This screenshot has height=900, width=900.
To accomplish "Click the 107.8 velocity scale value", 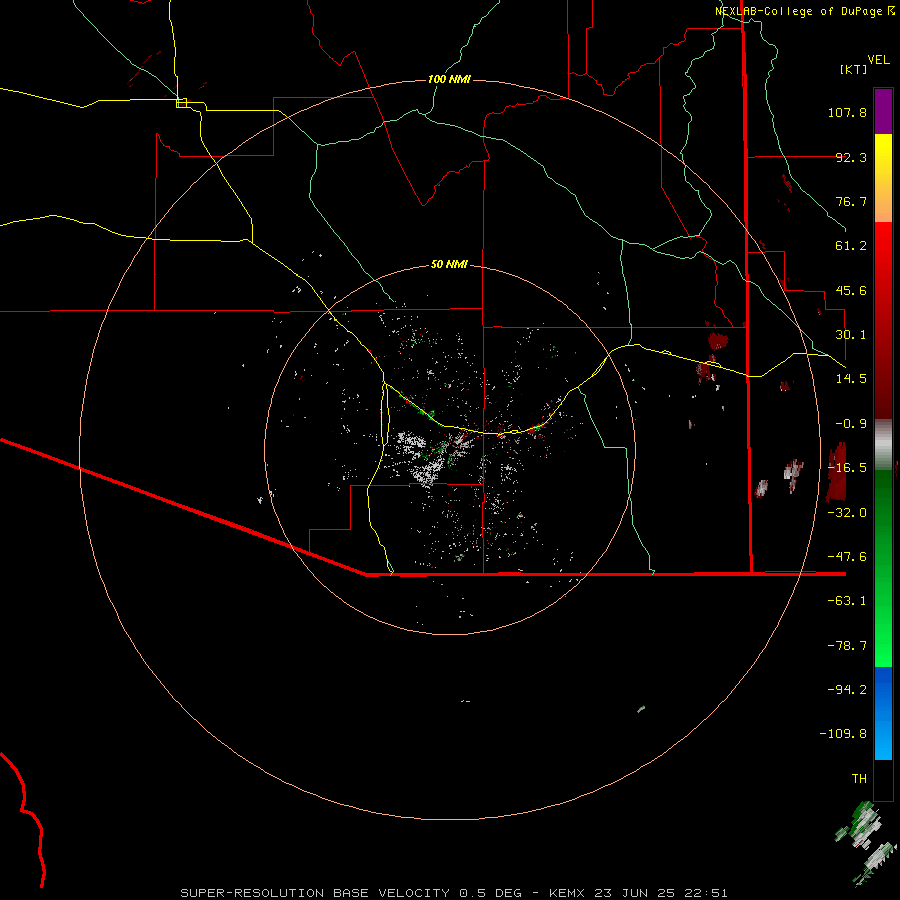I will [847, 112].
